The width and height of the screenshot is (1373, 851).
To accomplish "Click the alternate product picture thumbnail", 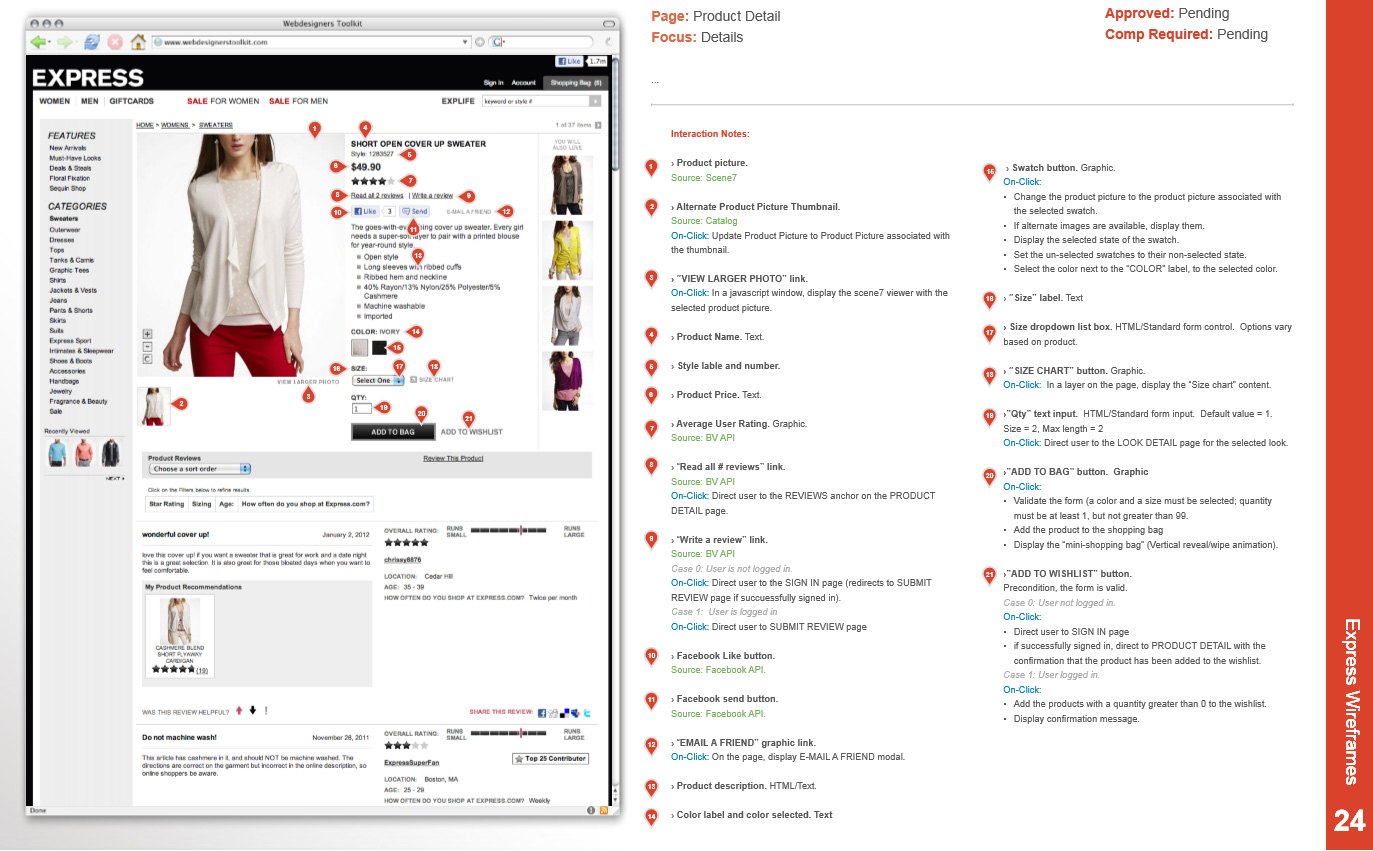I will pyautogui.click(x=154, y=407).
